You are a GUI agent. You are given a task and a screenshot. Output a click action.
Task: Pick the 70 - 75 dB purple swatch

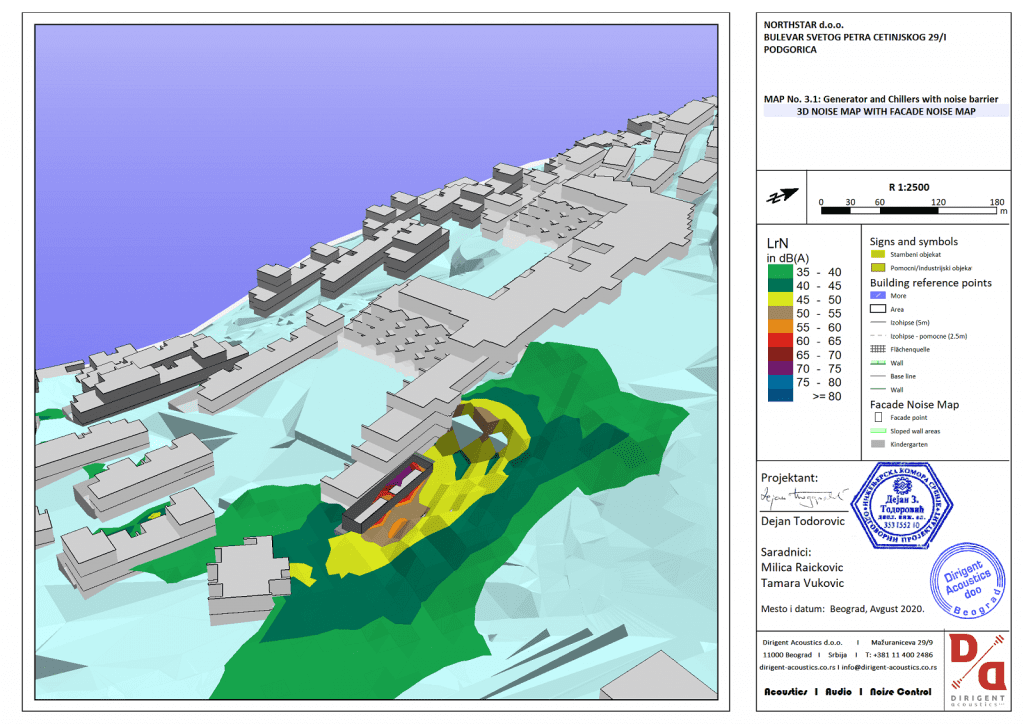pyautogui.click(x=782, y=368)
